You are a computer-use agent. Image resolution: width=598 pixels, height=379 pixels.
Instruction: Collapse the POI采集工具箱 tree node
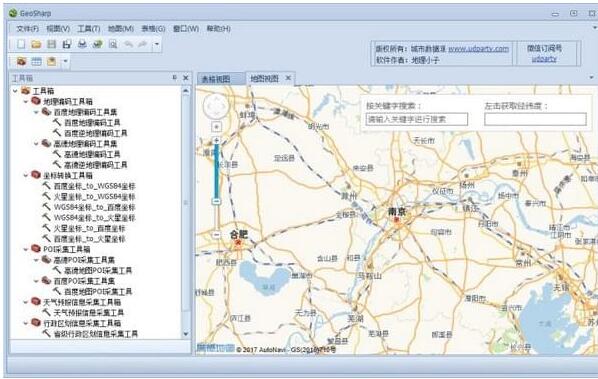click(26, 249)
